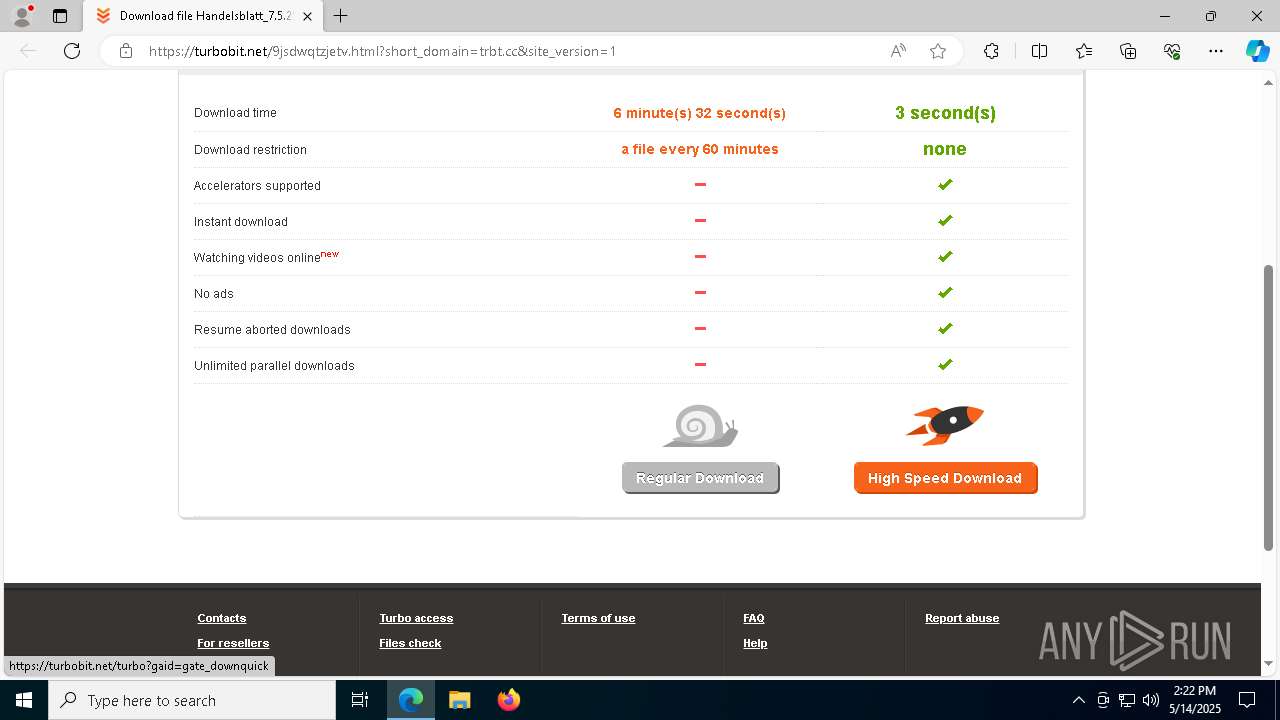This screenshot has height=720, width=1280.
Task: Go back to the previous page
Action: tap(28, 51)
